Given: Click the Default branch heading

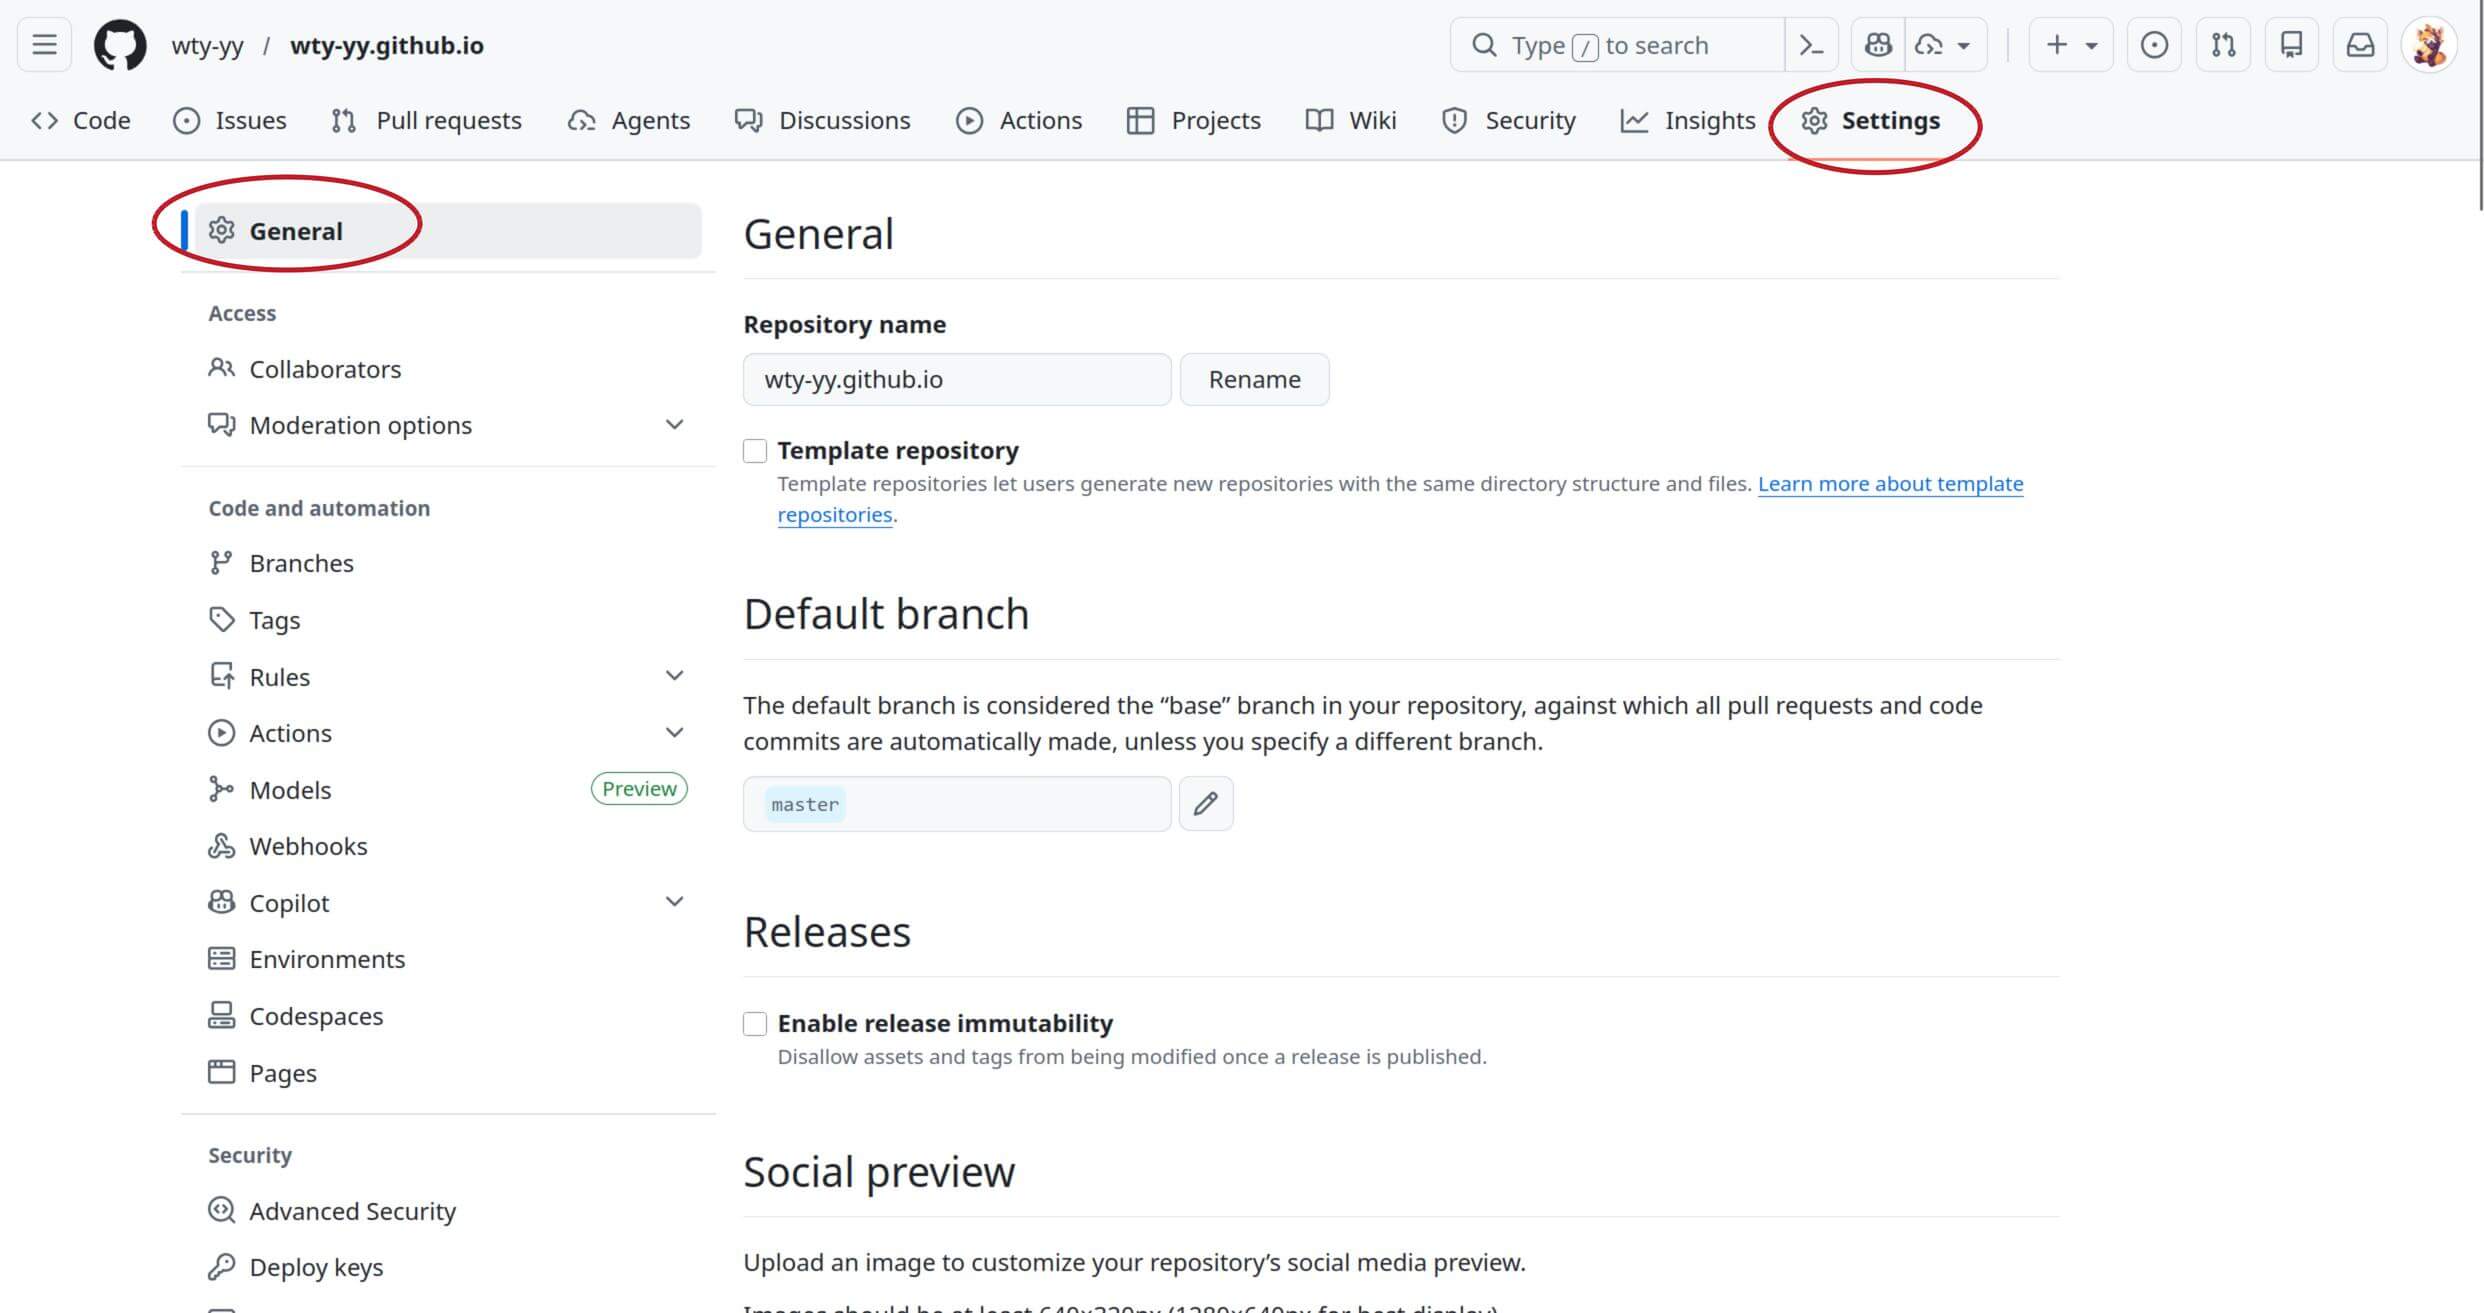Looking at the screenshot, I should 886,614.
